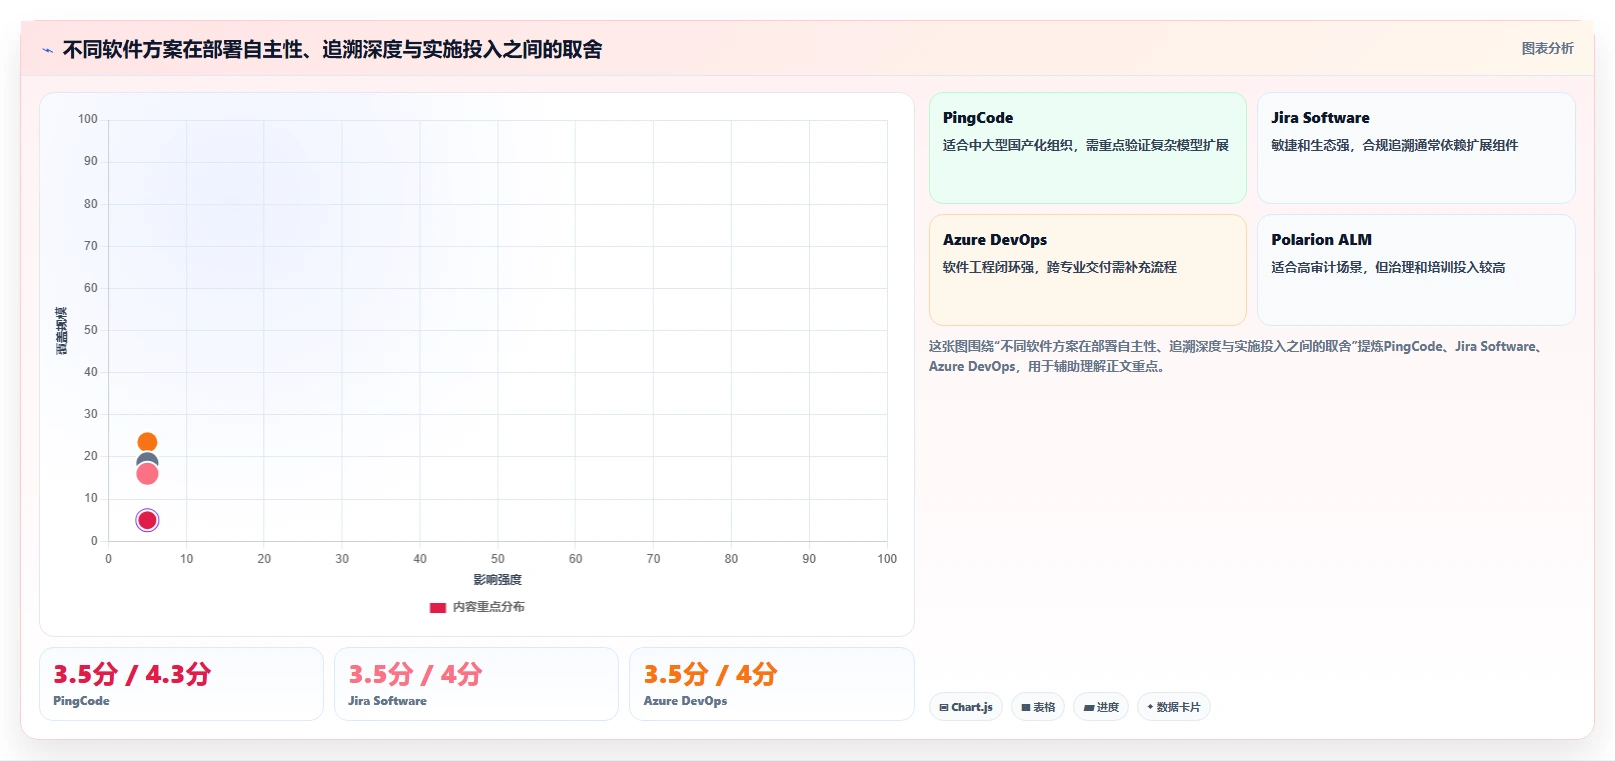Click the 内容重点分布 legend label text
The width and height of the screenshot is (1615, 761).
coord(488,607)
